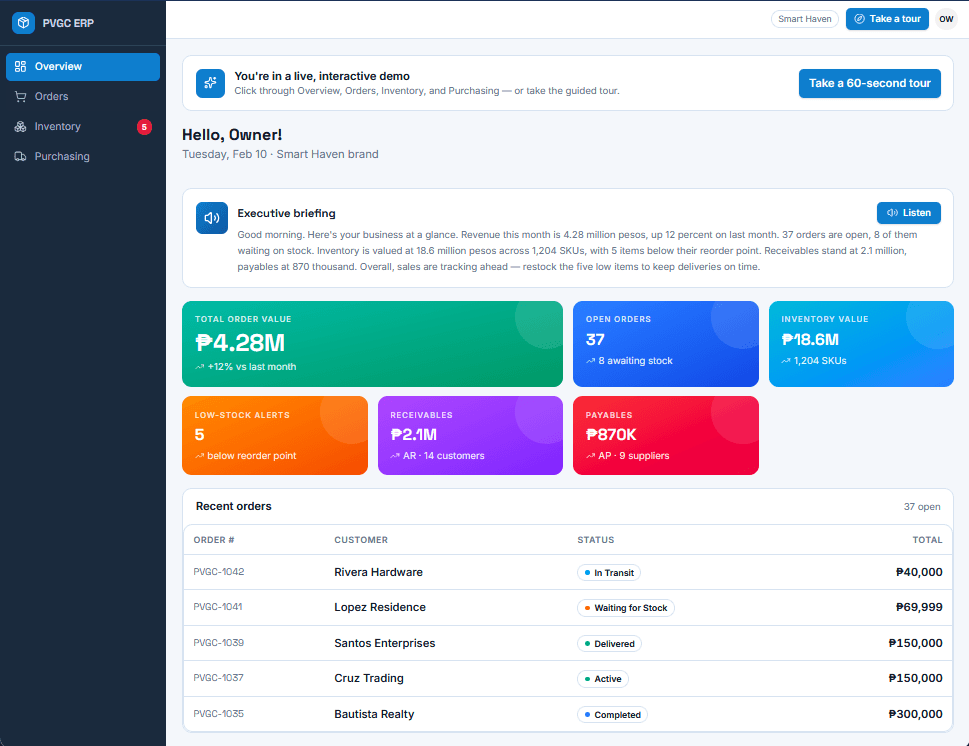Image resolution: width=969 pixels, height=746 pixels.
Task: Click the PVGC ERP cube logo icon
Action: 23,23
